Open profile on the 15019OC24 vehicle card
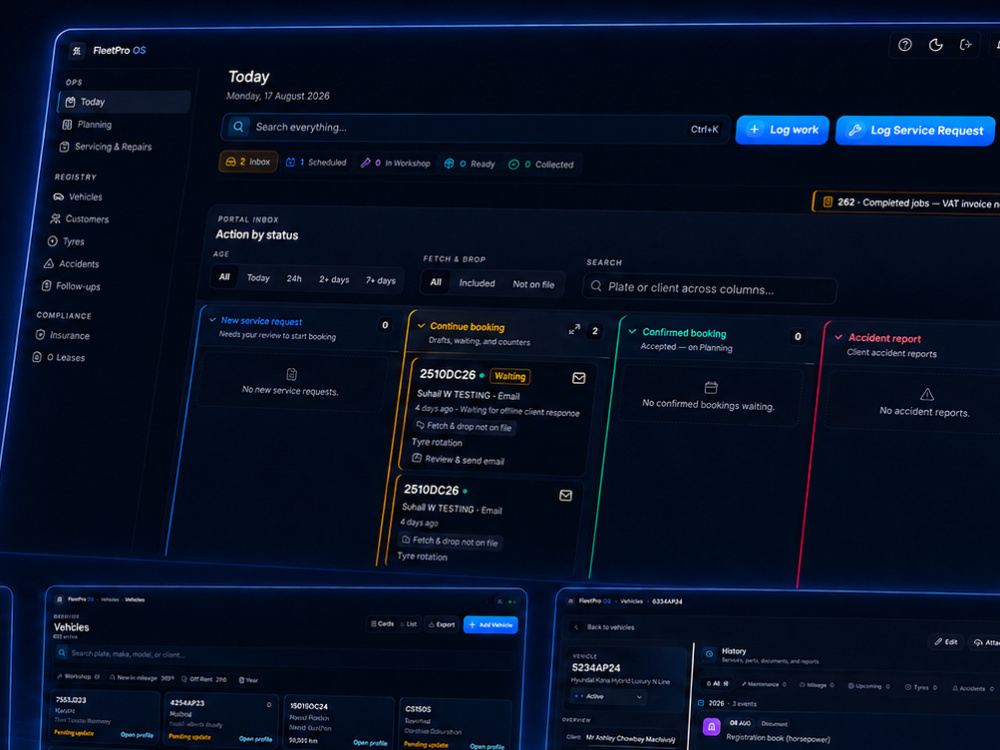Viewport: 1000px width, 750px height. pos(370,742)
